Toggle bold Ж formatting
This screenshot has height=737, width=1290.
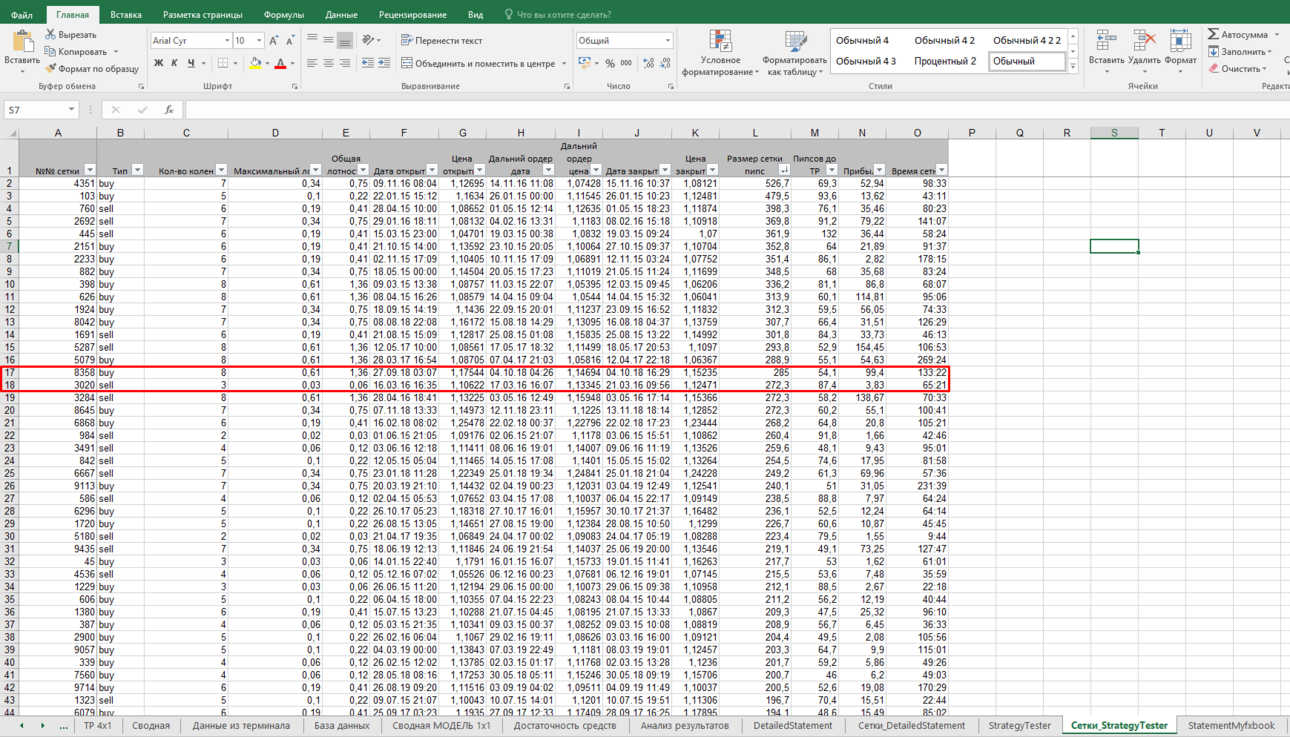(x=158, y=63)
